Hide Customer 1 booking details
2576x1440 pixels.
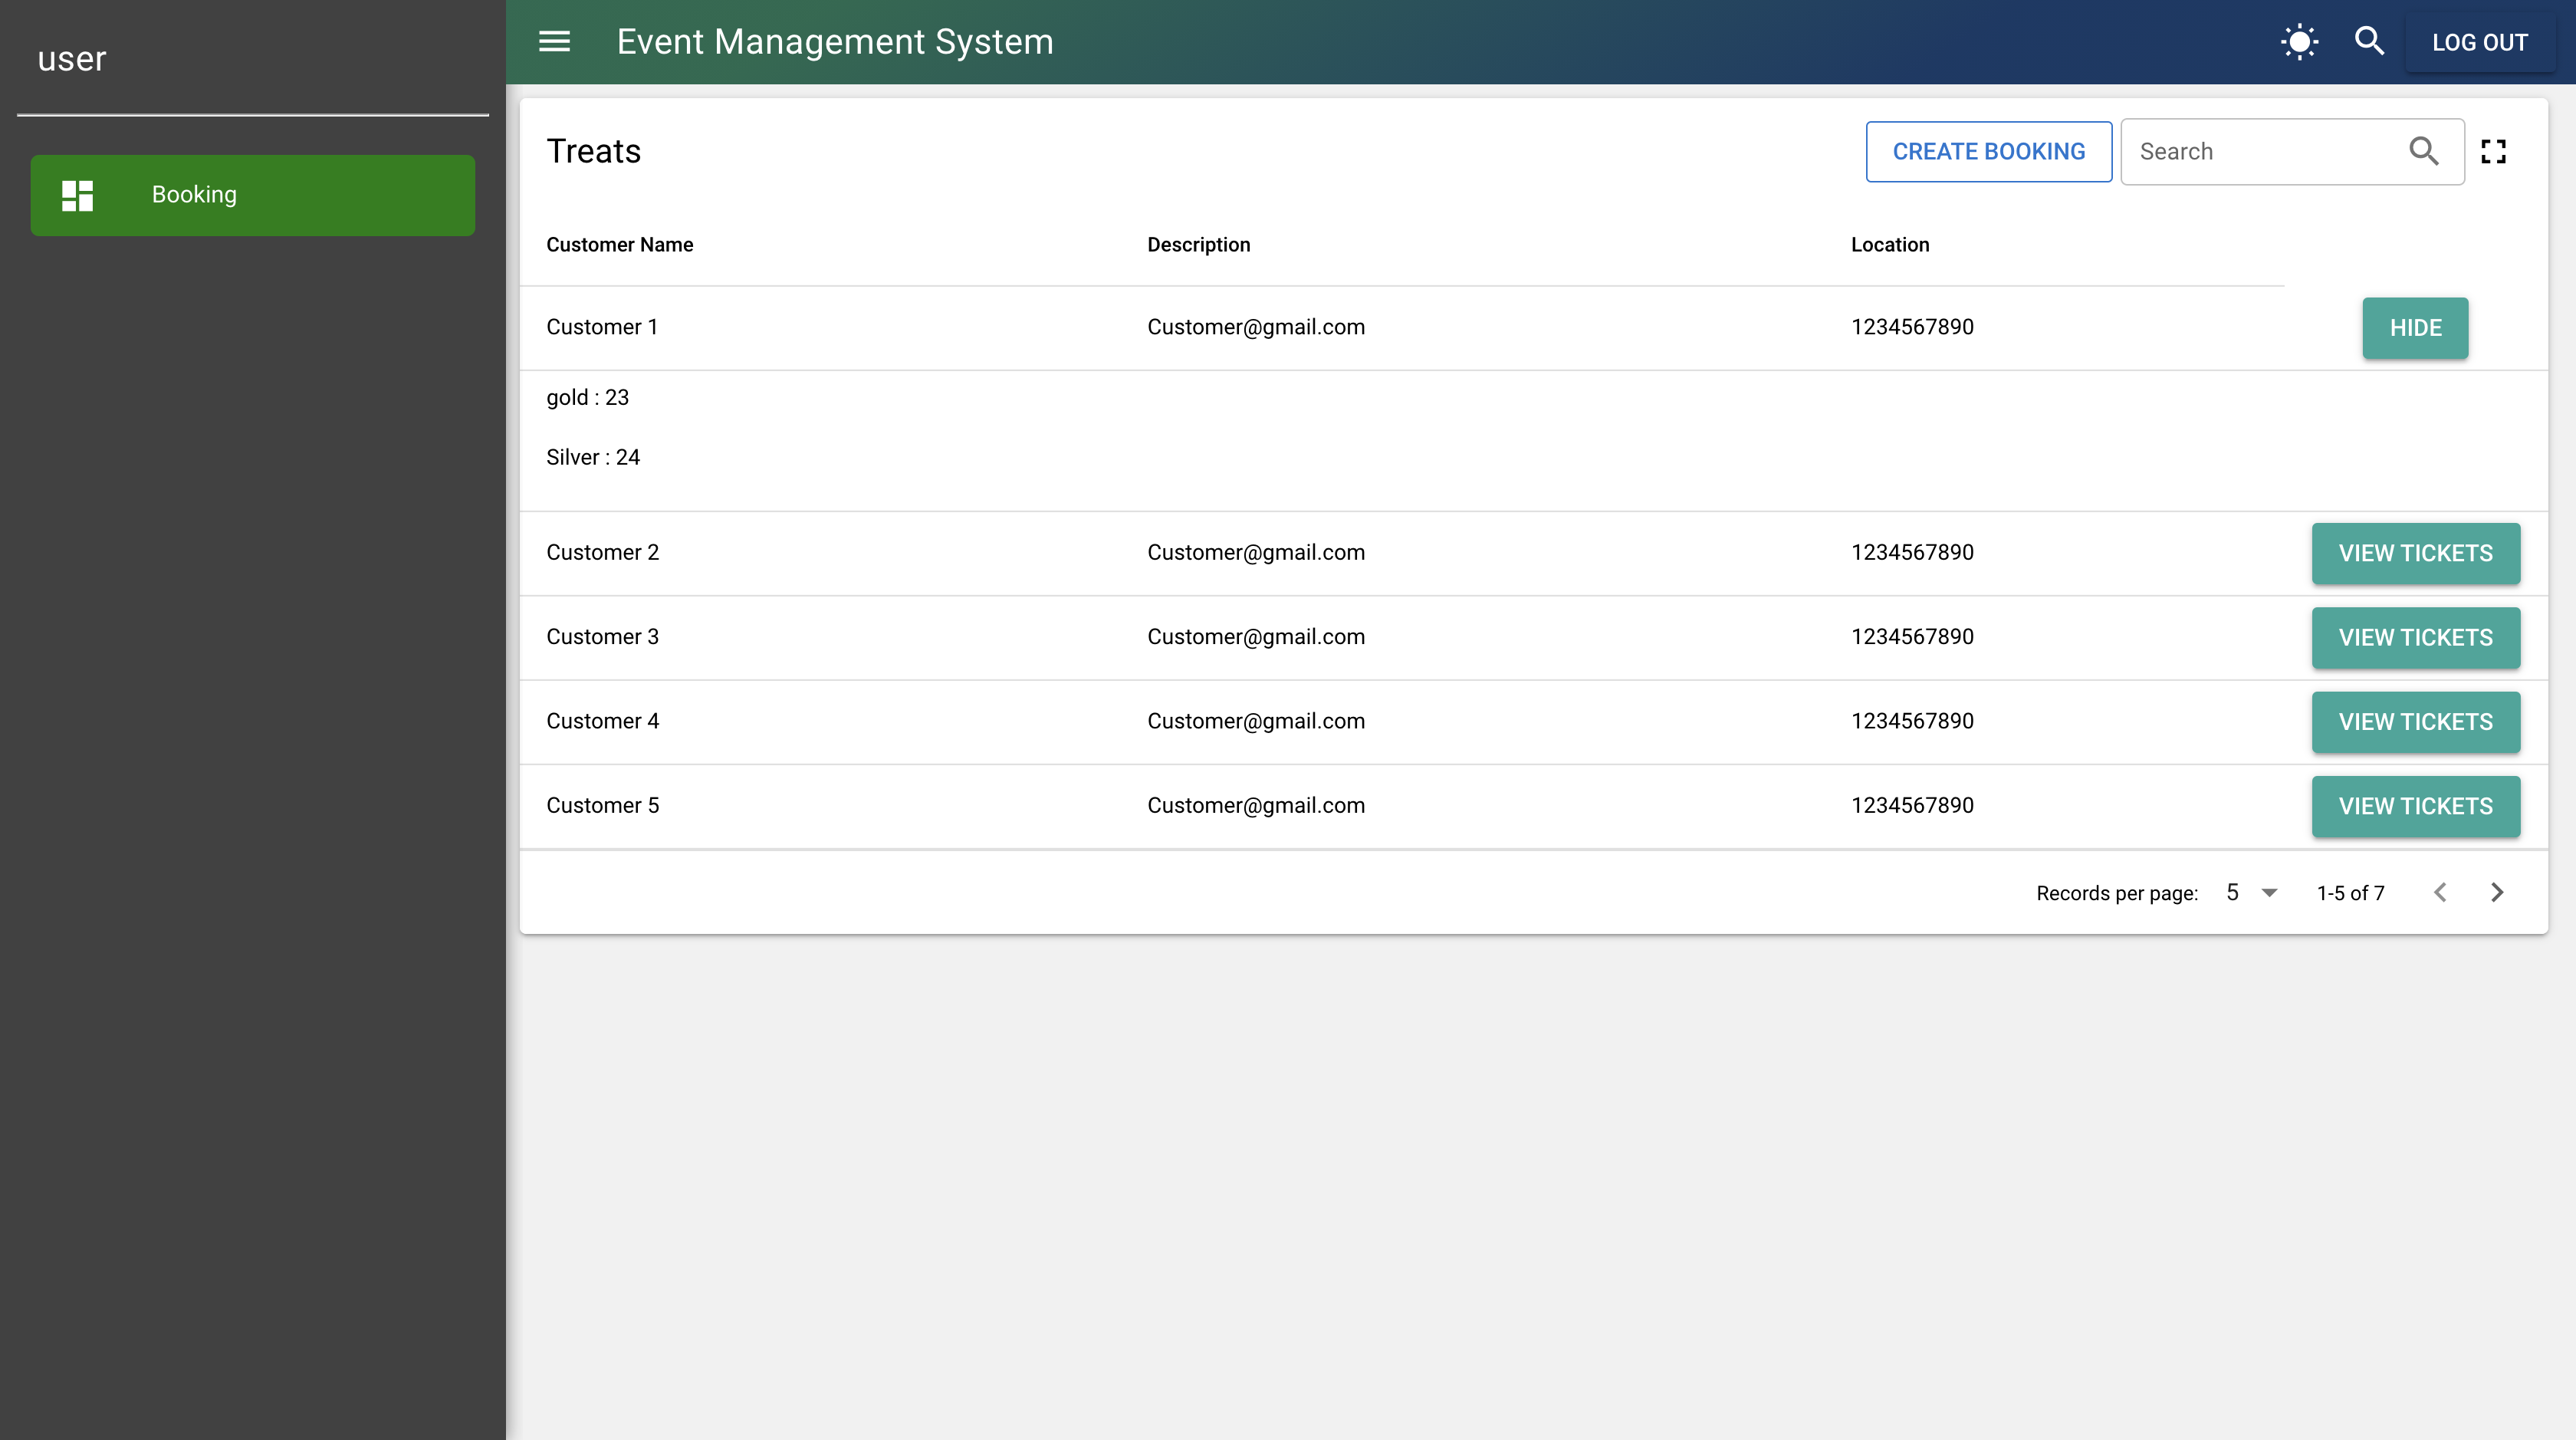coord(2415,327)
